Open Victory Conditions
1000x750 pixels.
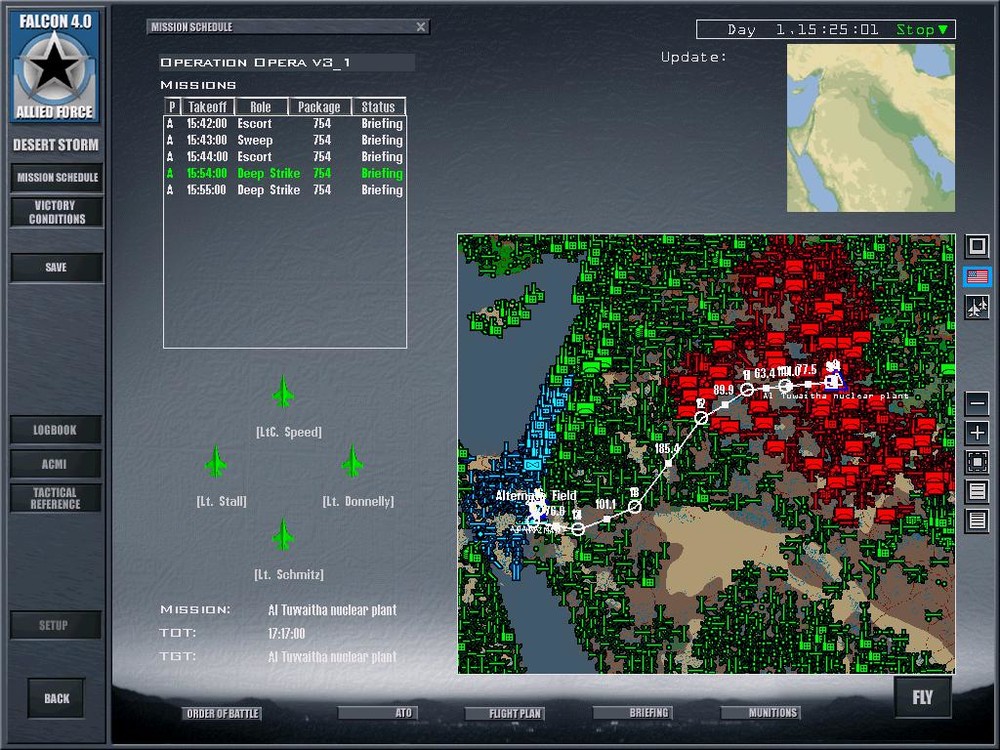[57, 212]
